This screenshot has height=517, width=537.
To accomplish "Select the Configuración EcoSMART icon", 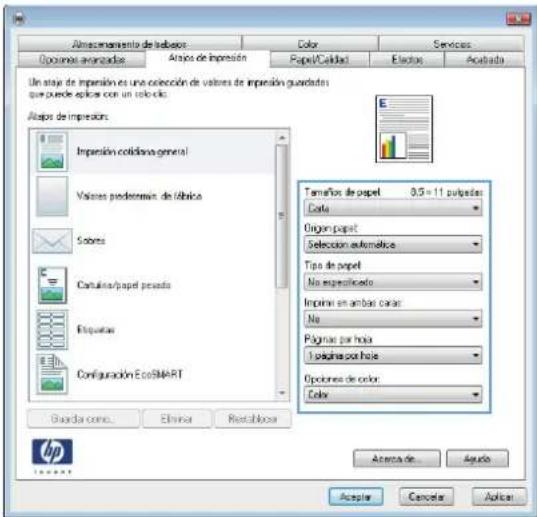I will [x=52, y=374].
